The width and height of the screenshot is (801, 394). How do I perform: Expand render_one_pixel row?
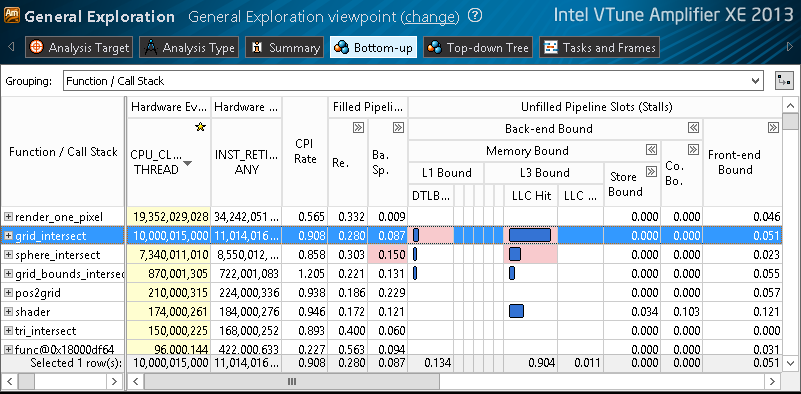[8, 217]
